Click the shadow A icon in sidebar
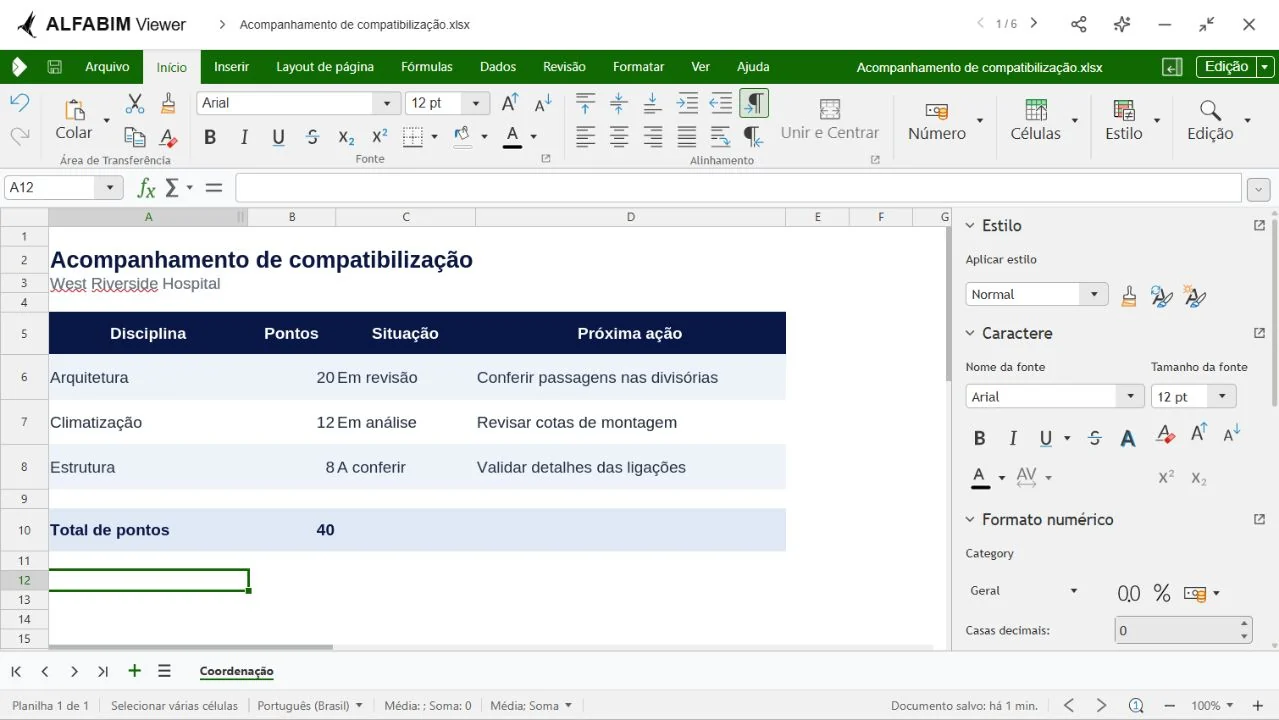Viewport: 1279px width, 720px height. 1128,438
